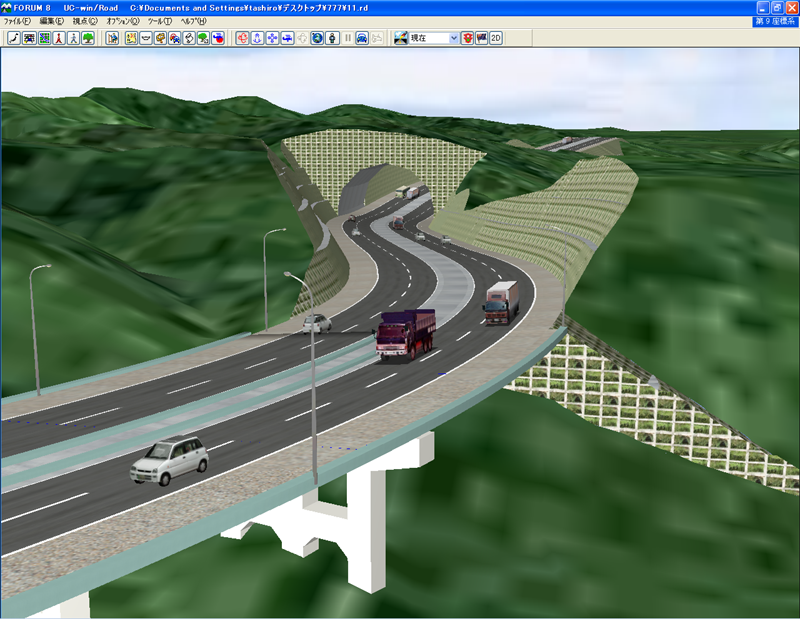Click the walking pedestrian icon
This screenshot has width=800, height=619.
point(74,38)
